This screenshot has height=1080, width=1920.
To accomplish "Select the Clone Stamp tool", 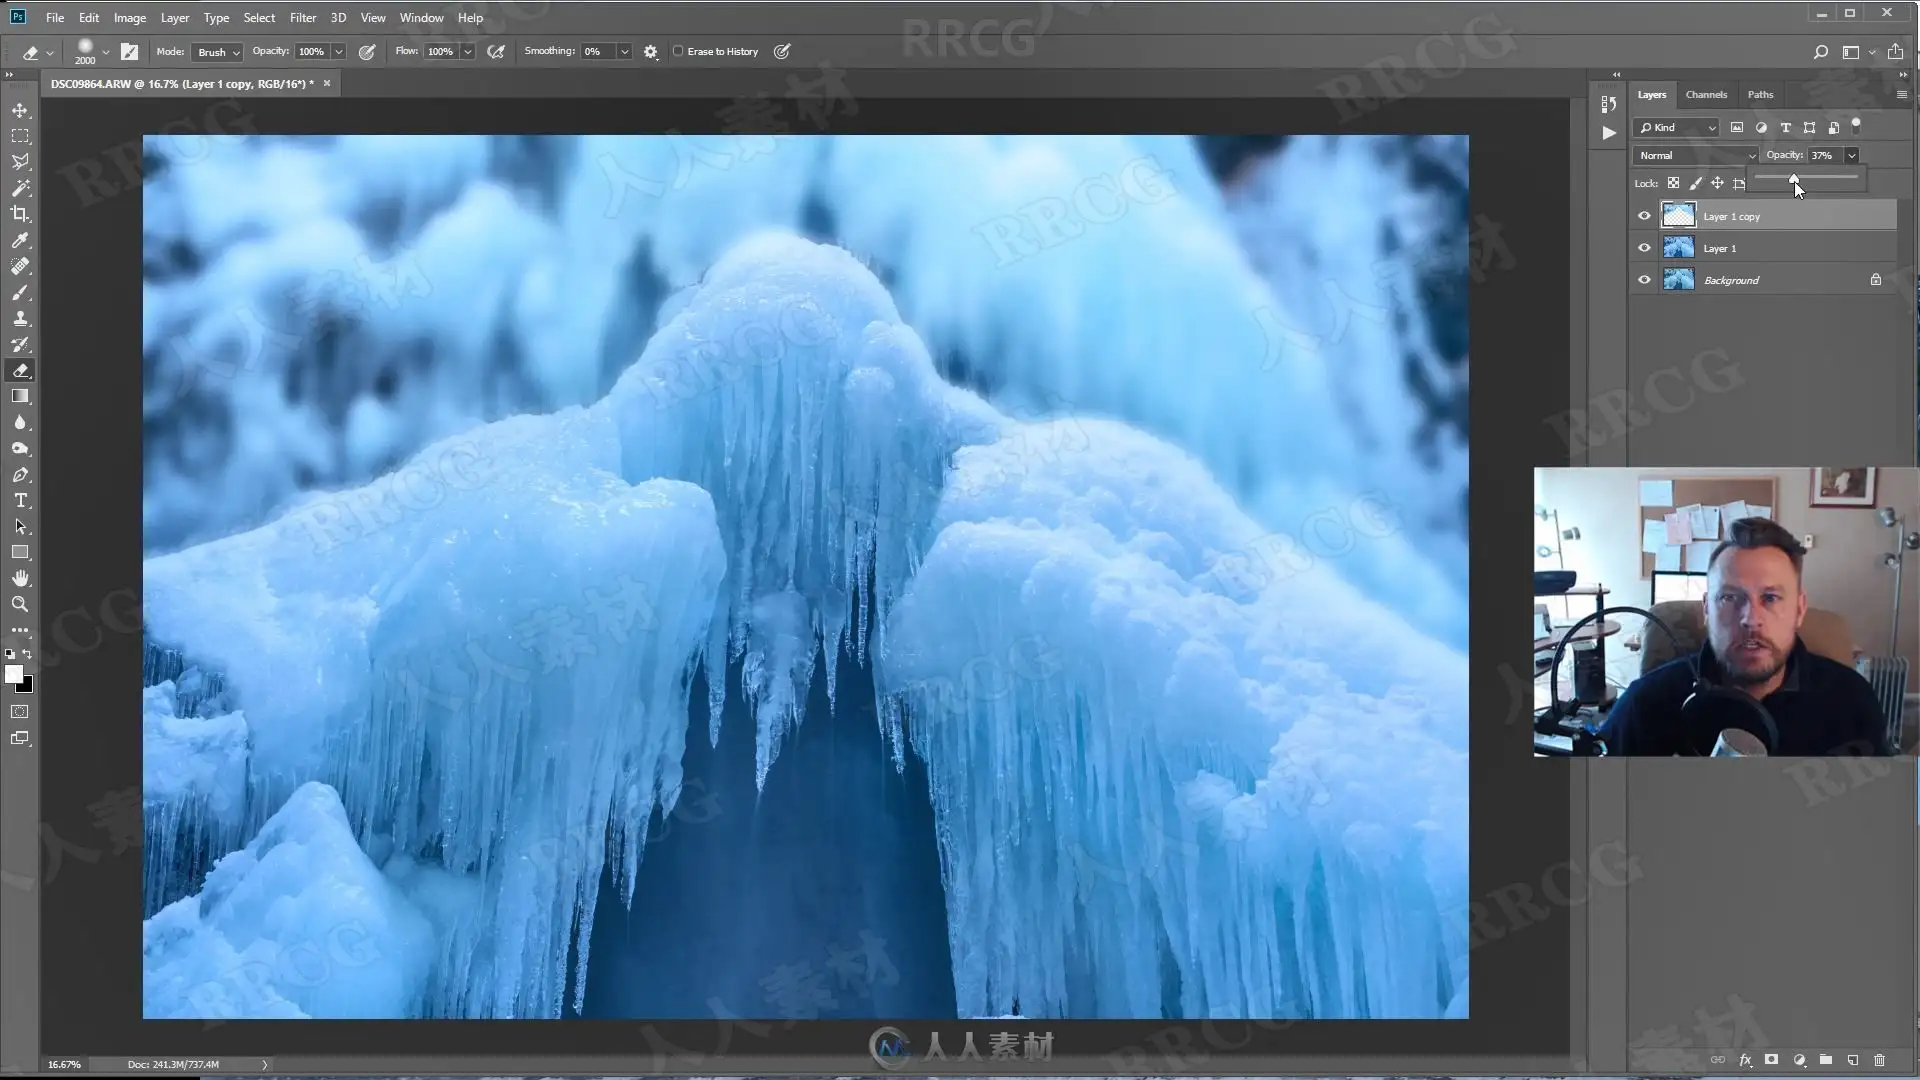I will coord(20,318).
